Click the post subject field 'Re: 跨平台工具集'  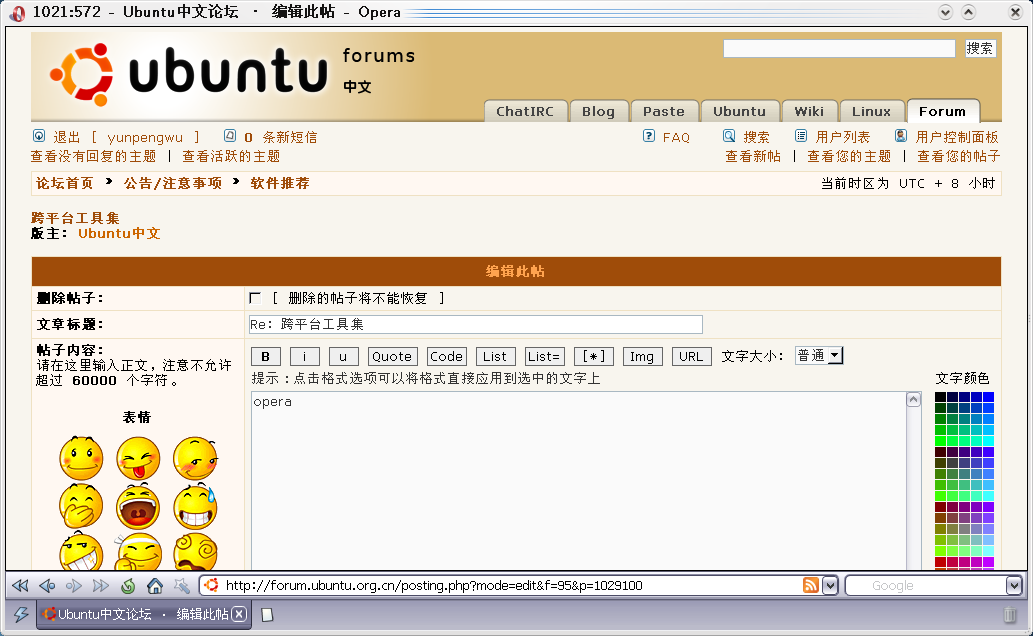[476, 324]
